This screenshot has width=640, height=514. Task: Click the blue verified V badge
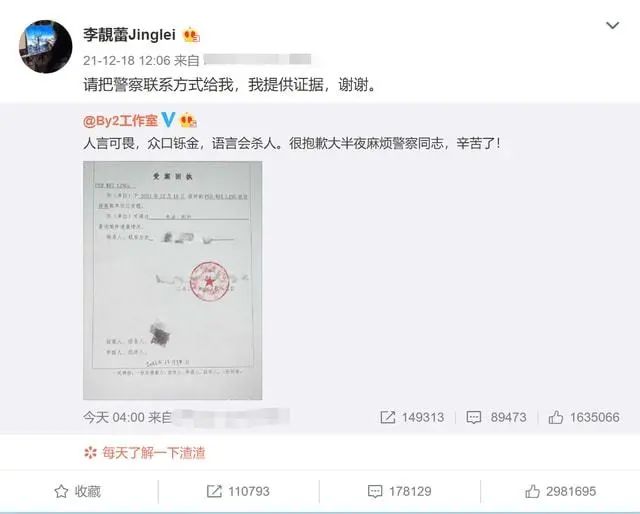[168, 120]
